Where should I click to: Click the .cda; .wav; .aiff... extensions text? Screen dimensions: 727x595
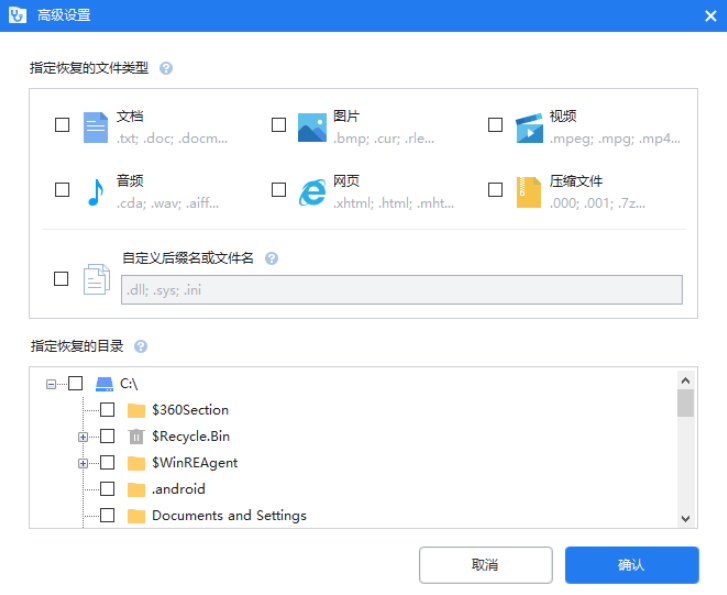pos(167,204)
